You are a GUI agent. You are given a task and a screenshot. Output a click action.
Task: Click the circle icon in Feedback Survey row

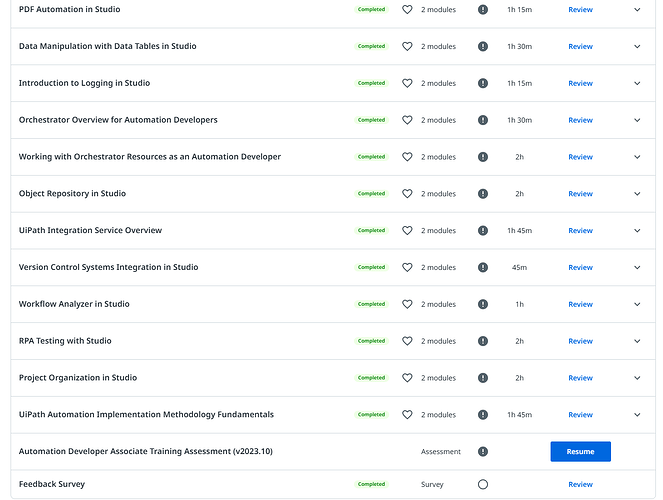click(x=482, y=484)
